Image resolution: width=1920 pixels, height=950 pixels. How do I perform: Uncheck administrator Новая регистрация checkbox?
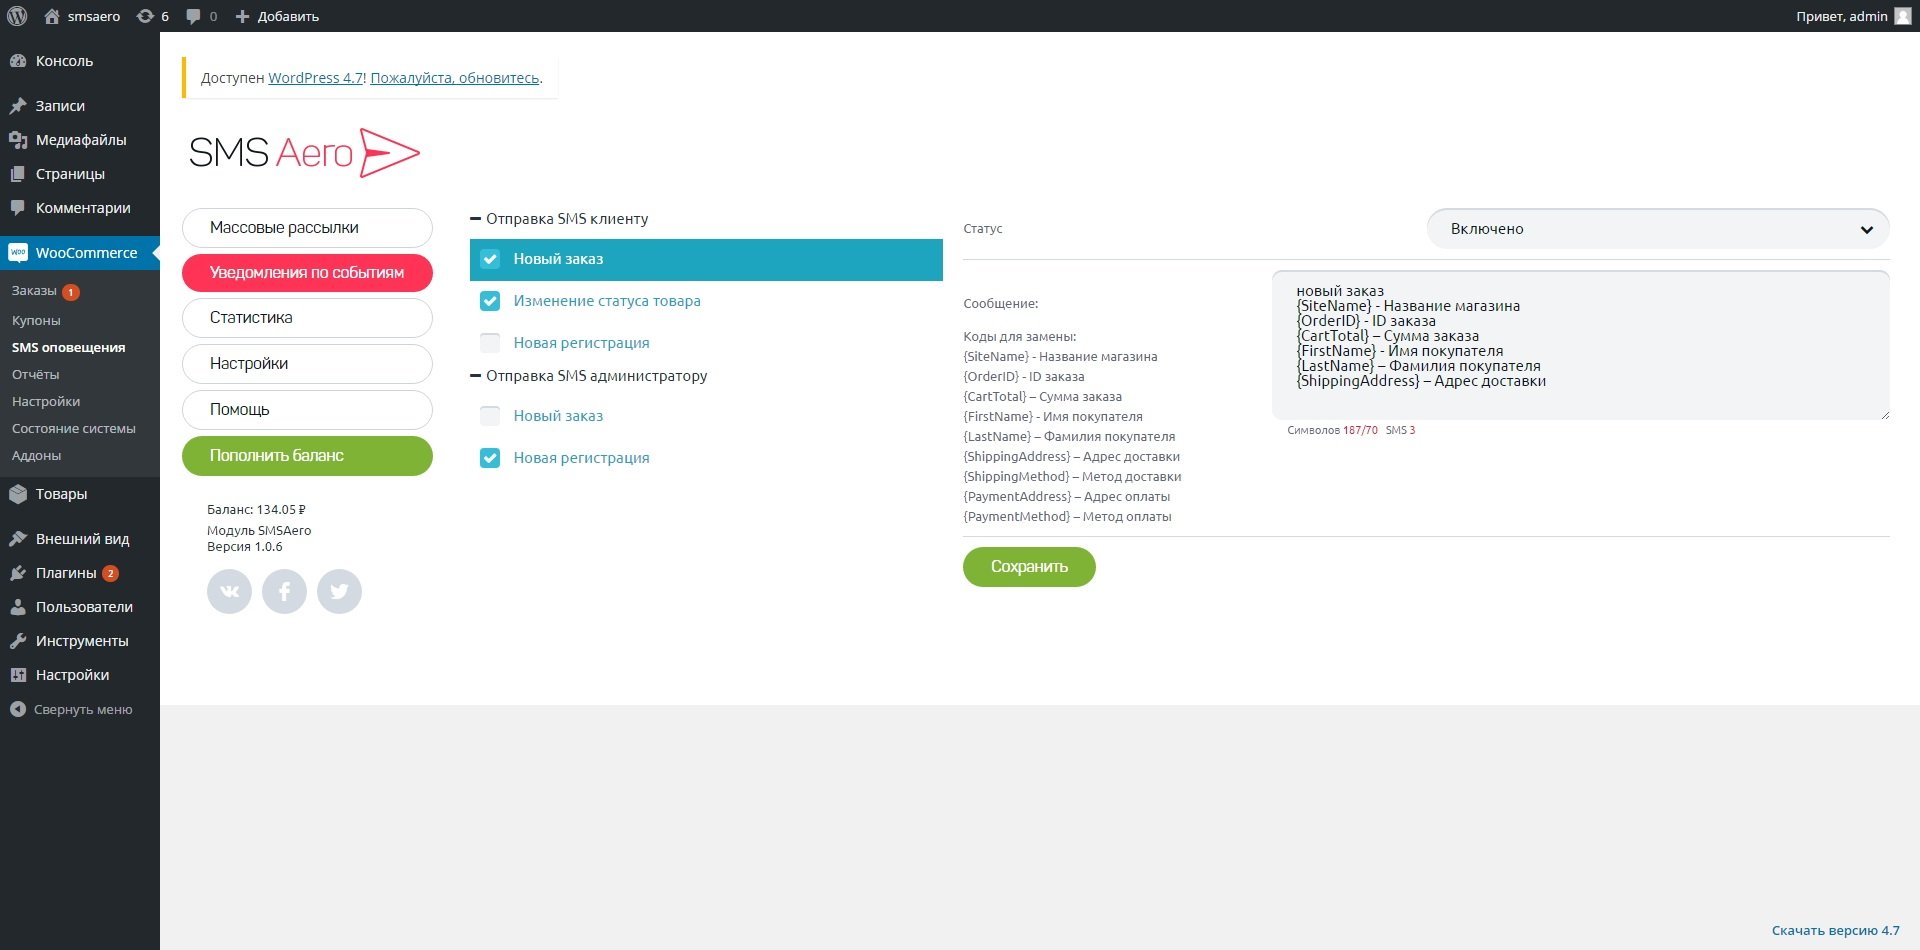coord(490,458)
